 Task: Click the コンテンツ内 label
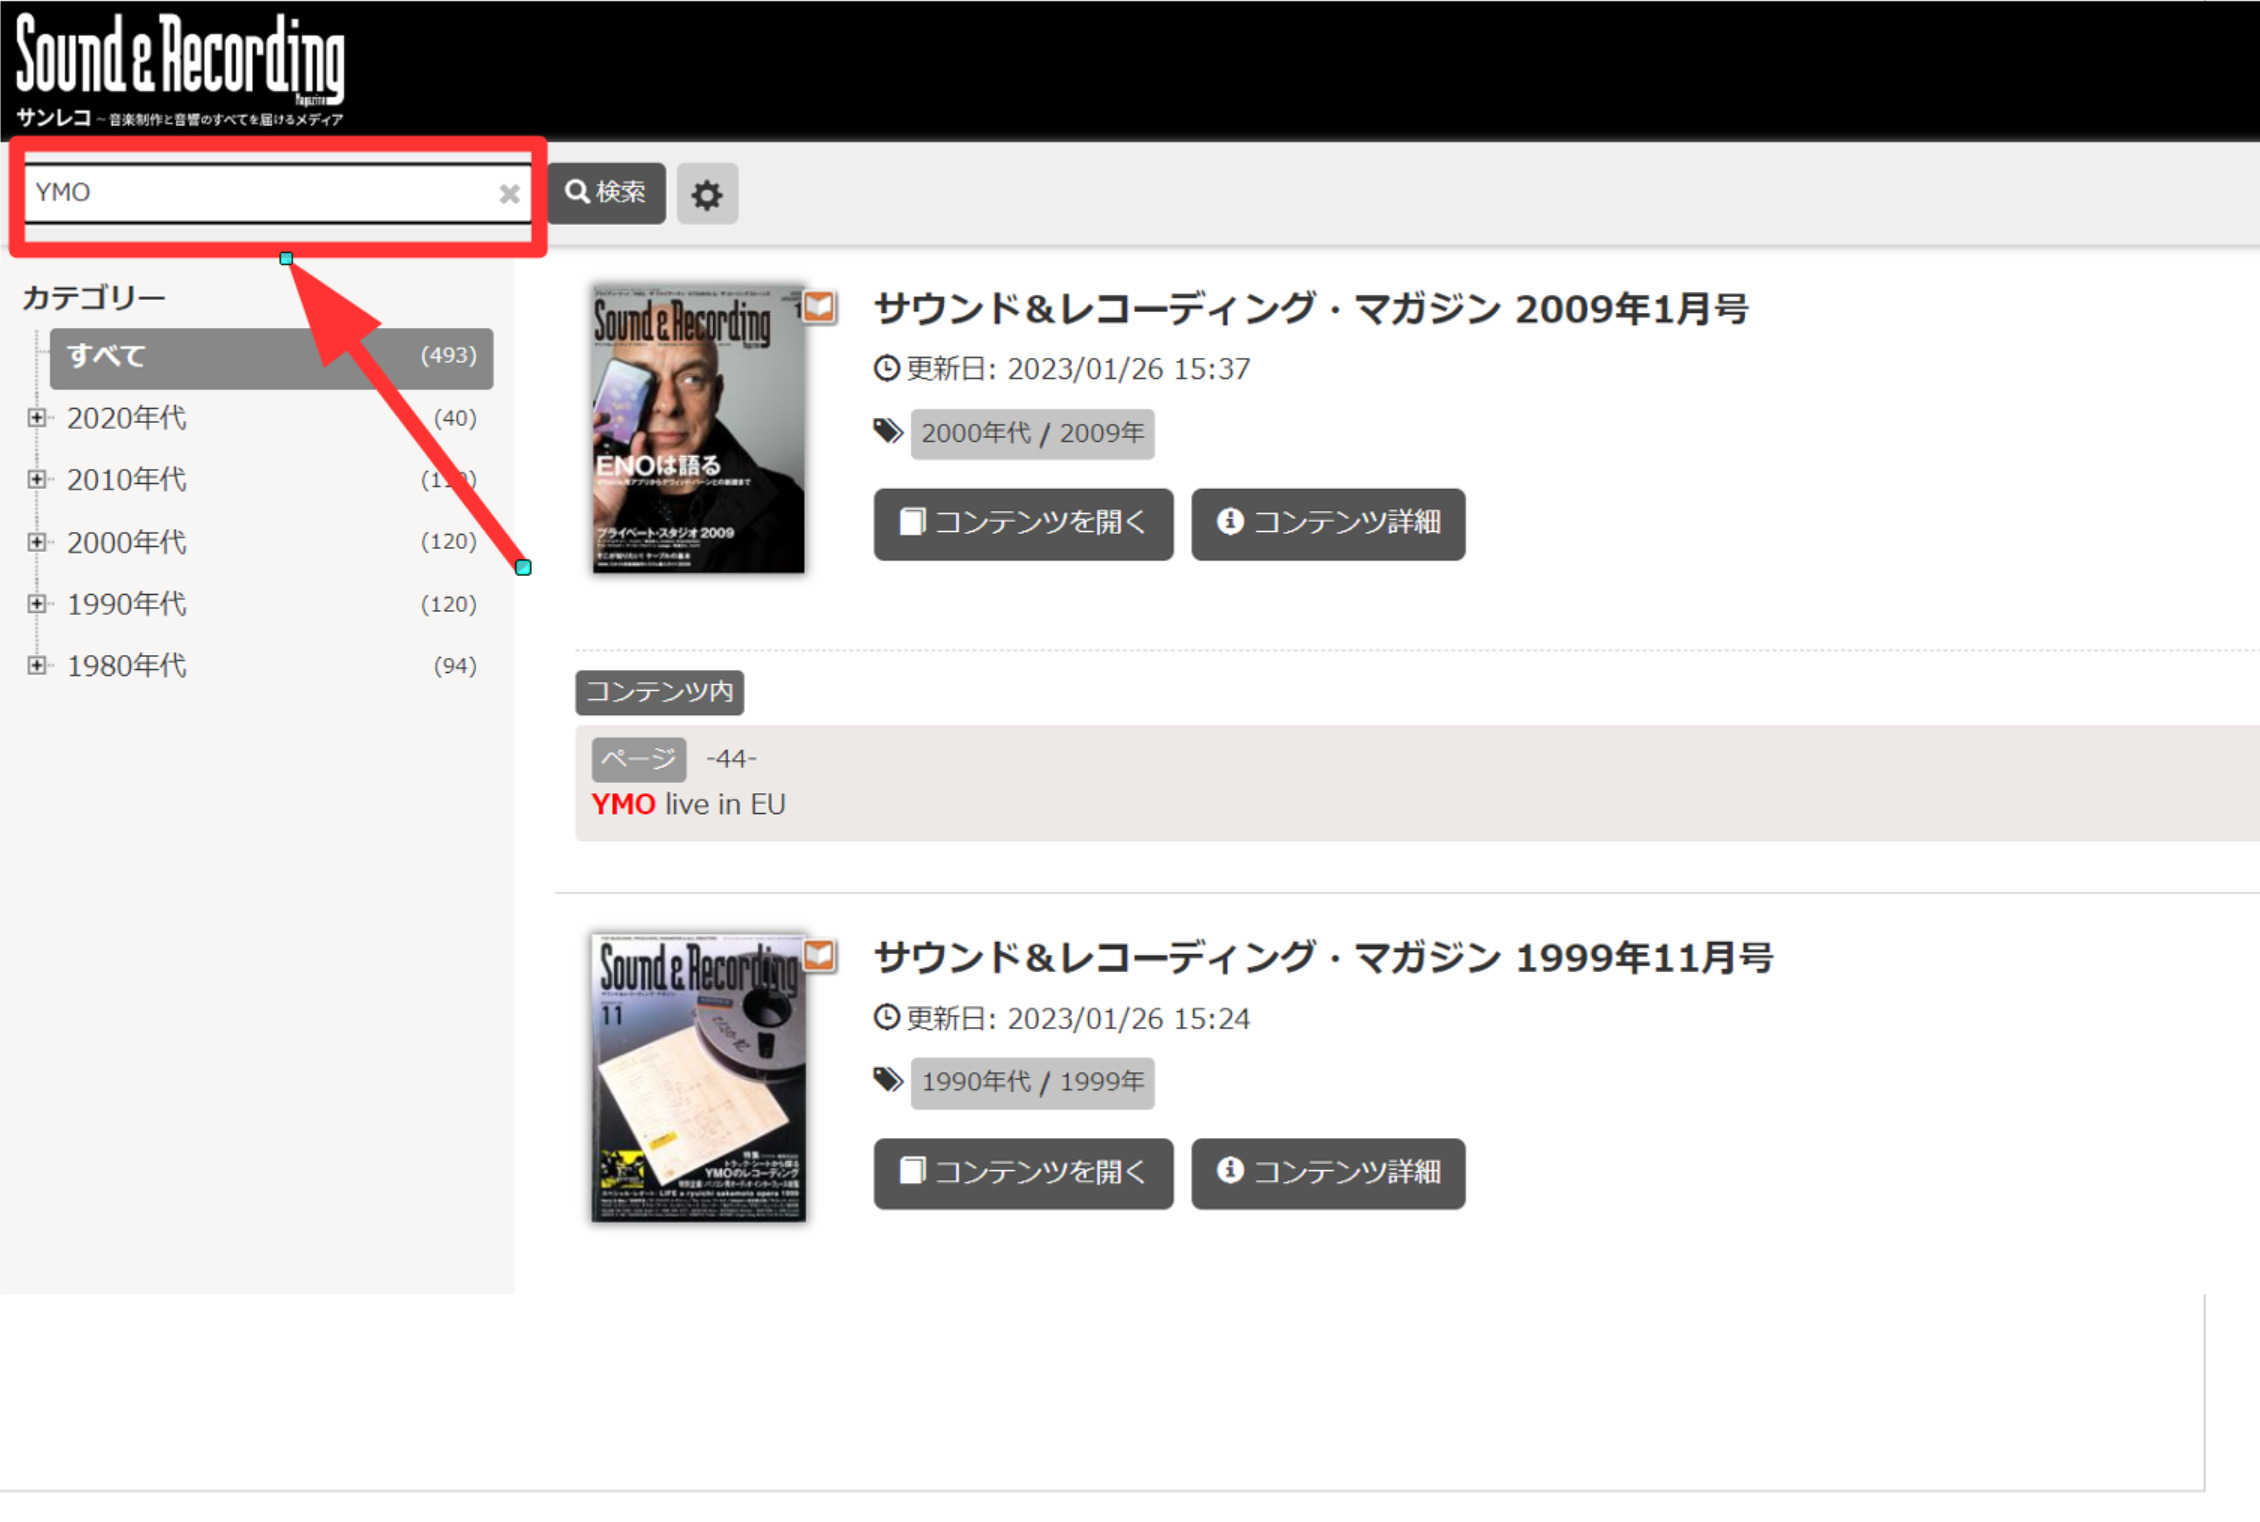click(659, 692)
